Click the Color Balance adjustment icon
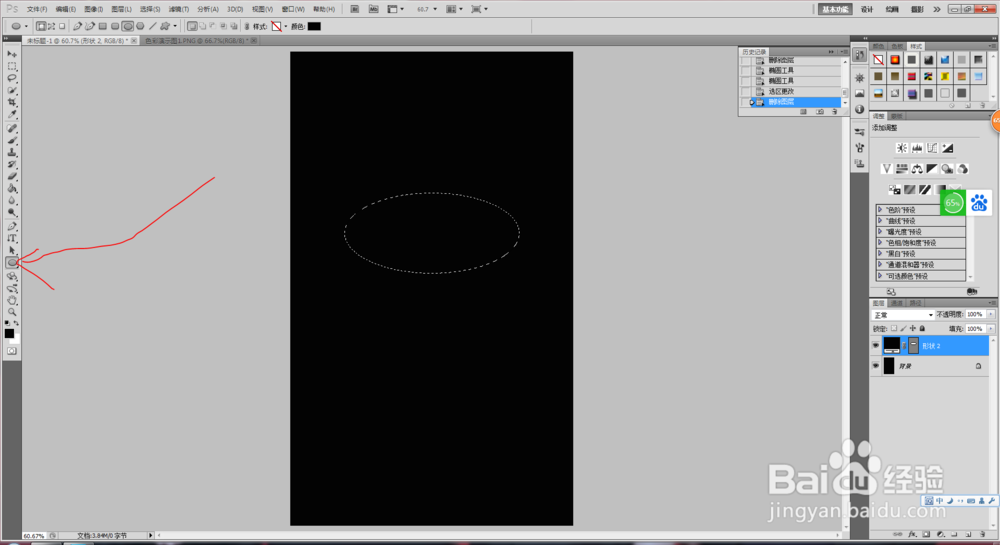 click(916, 169)
